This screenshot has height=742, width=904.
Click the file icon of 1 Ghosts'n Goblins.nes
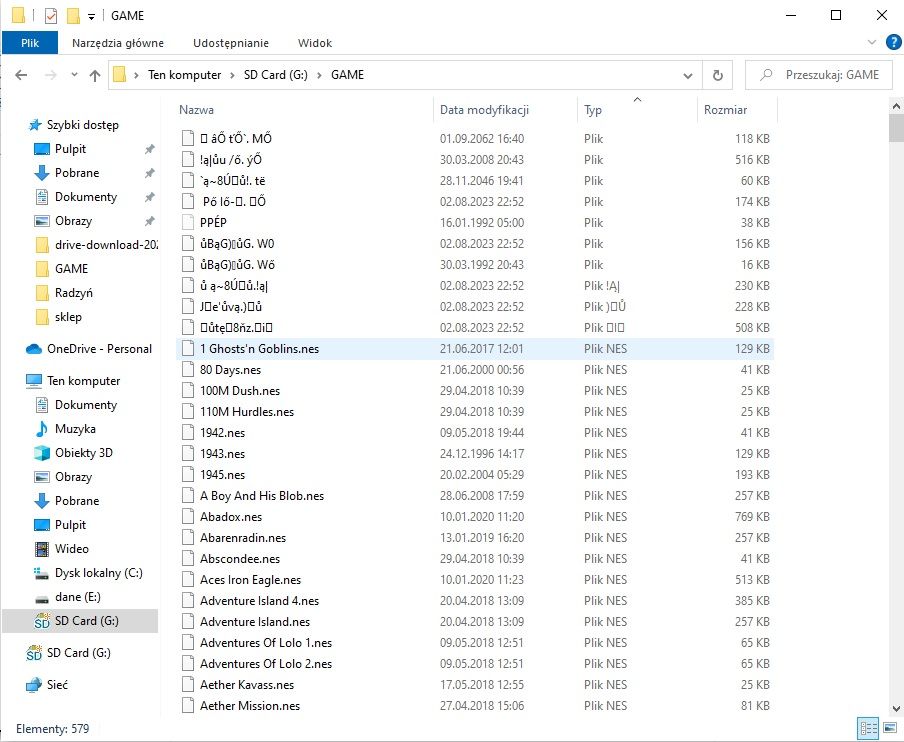(x=187, y=348)
